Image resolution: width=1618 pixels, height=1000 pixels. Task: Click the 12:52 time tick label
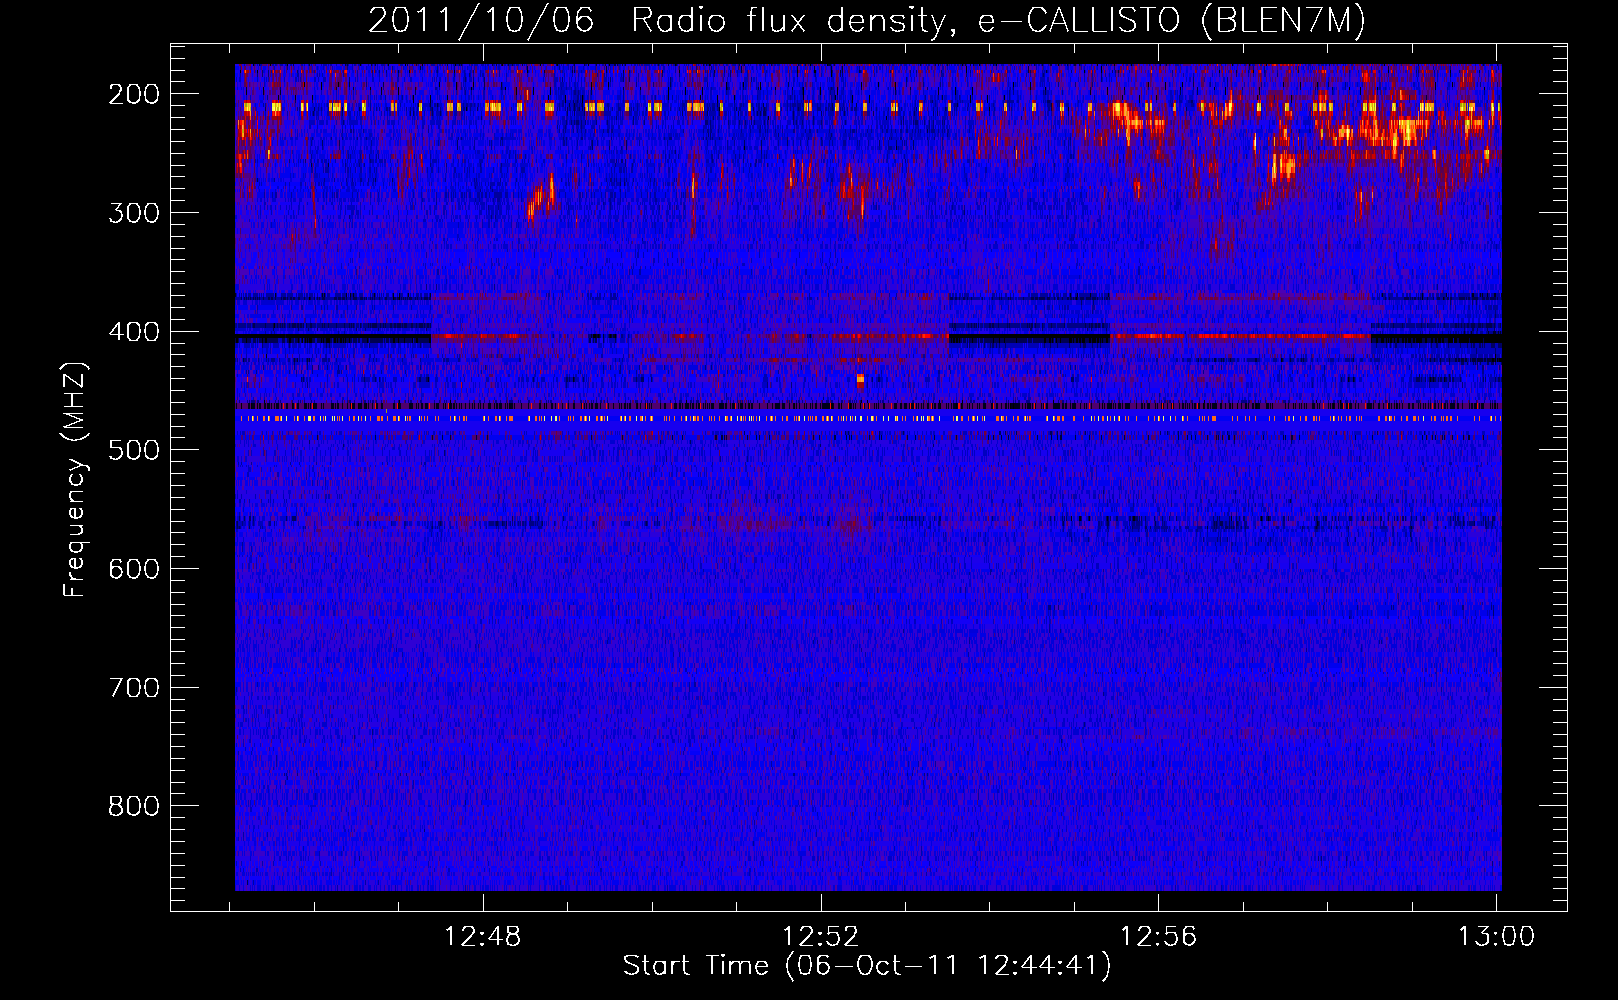pos(821,936)
